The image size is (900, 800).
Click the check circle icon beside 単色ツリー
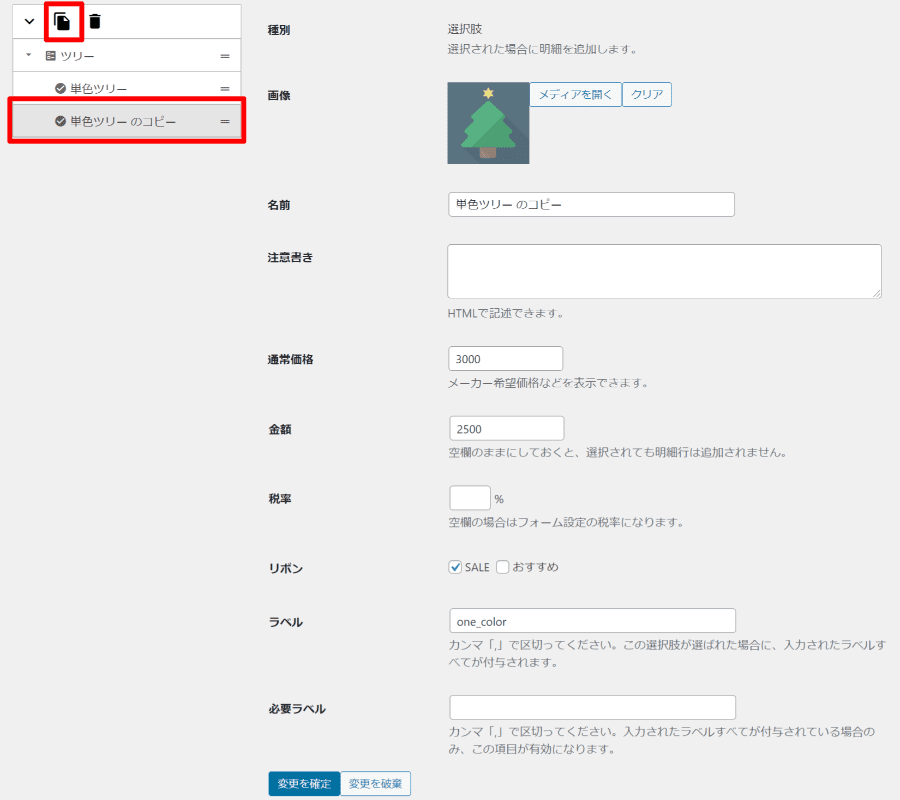pos(60,88)
